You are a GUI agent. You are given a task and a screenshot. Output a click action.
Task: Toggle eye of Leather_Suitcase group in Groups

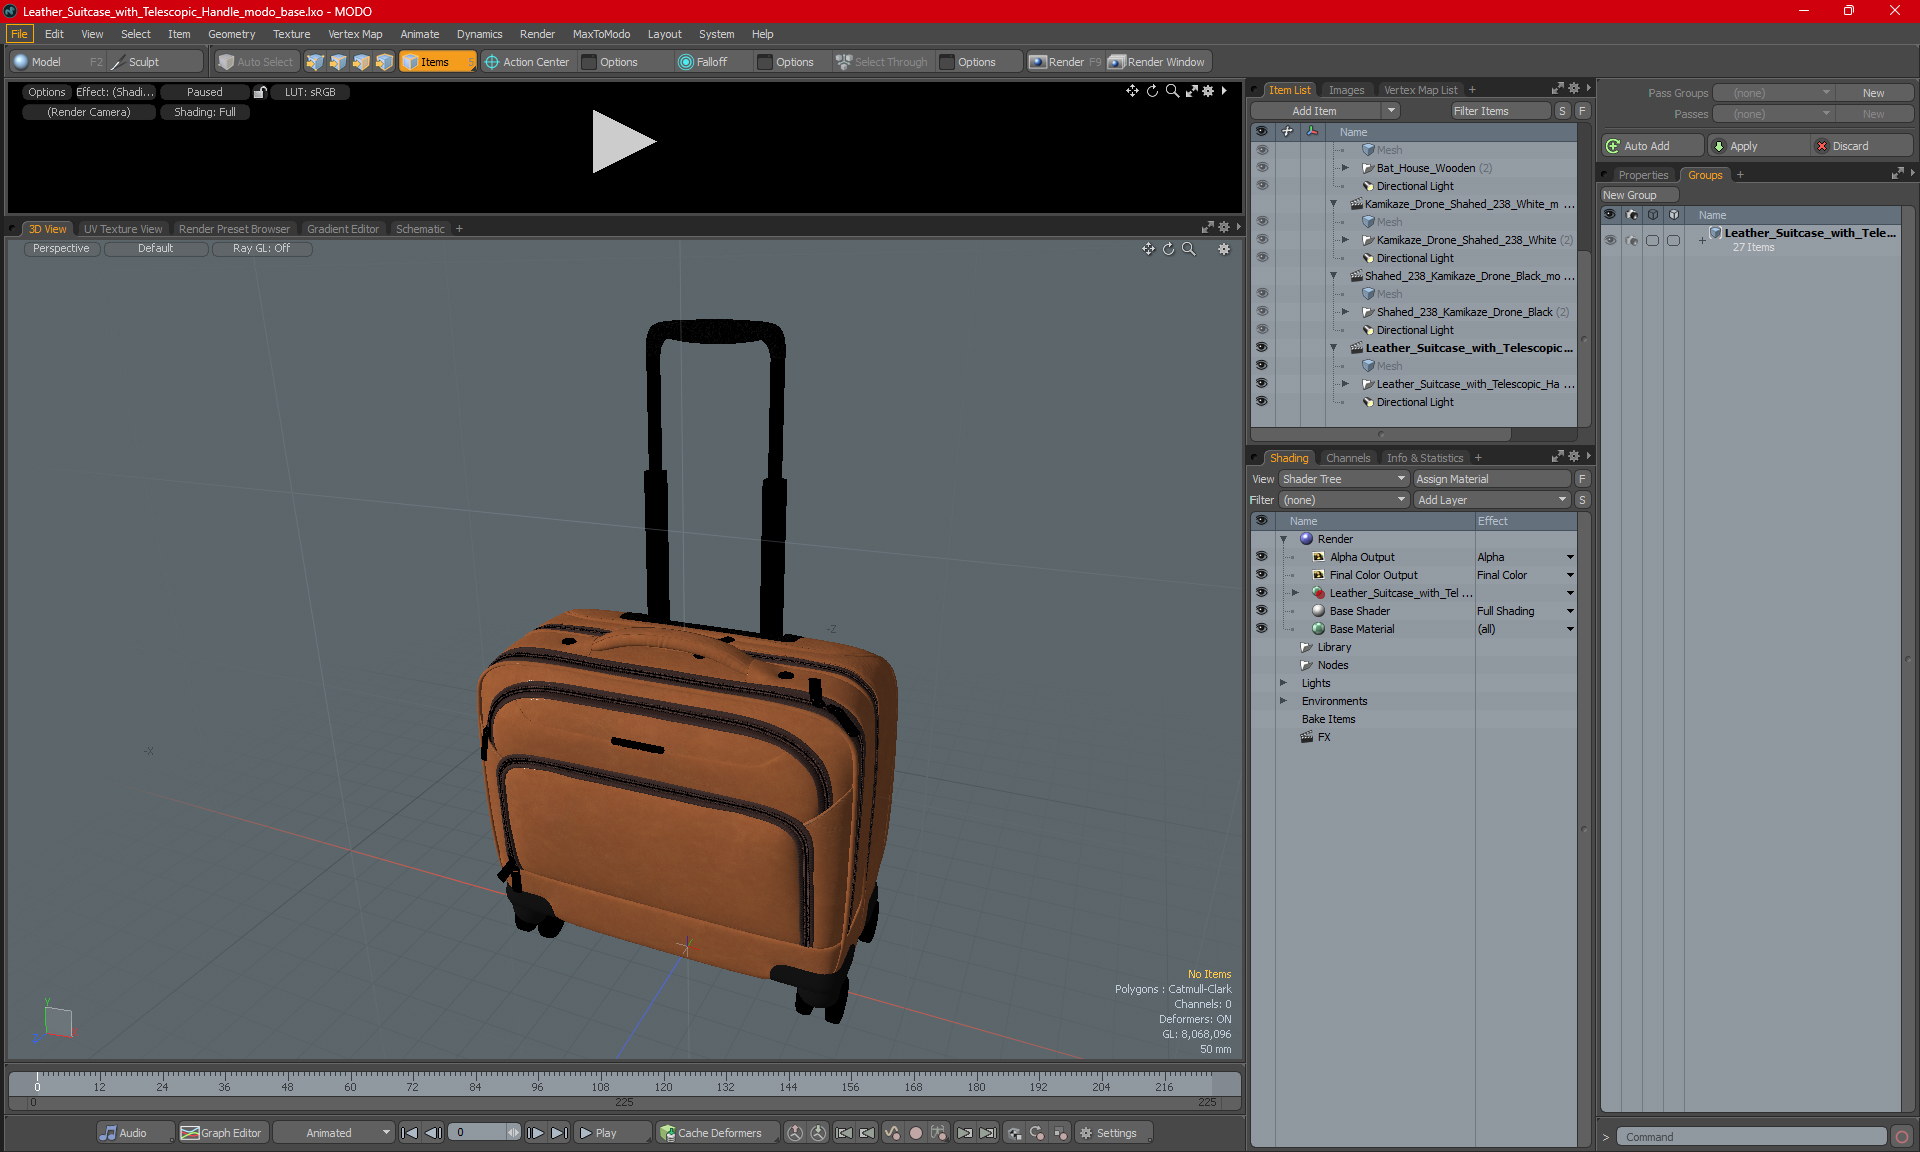tap(1610, 240)
